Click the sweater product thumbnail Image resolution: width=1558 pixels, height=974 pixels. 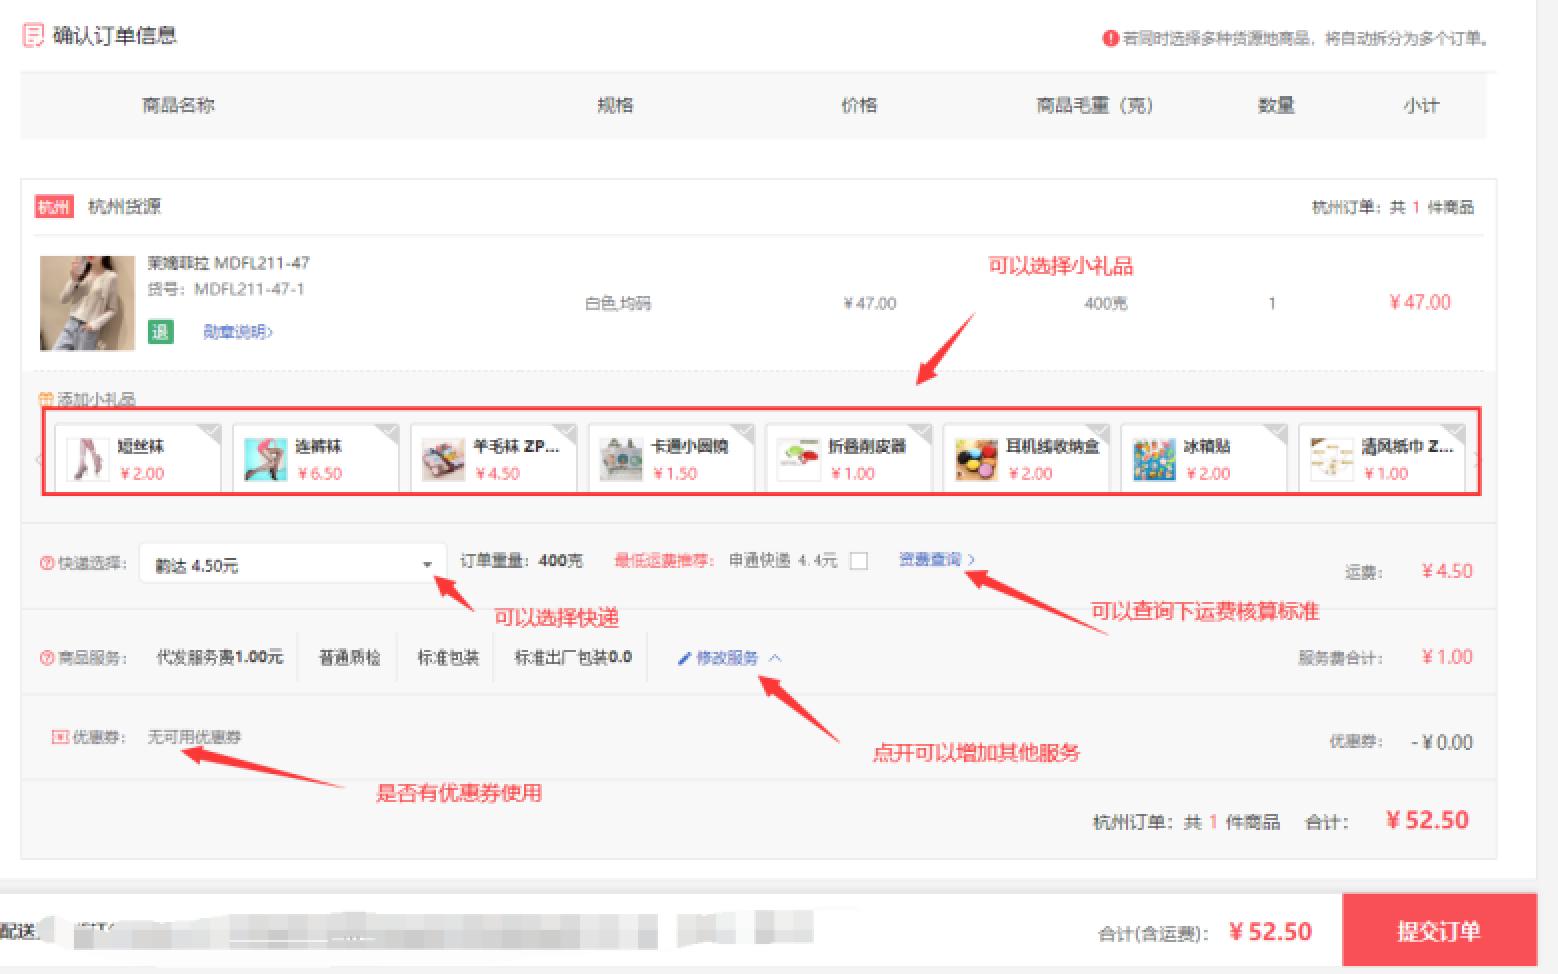pos(87,303)
